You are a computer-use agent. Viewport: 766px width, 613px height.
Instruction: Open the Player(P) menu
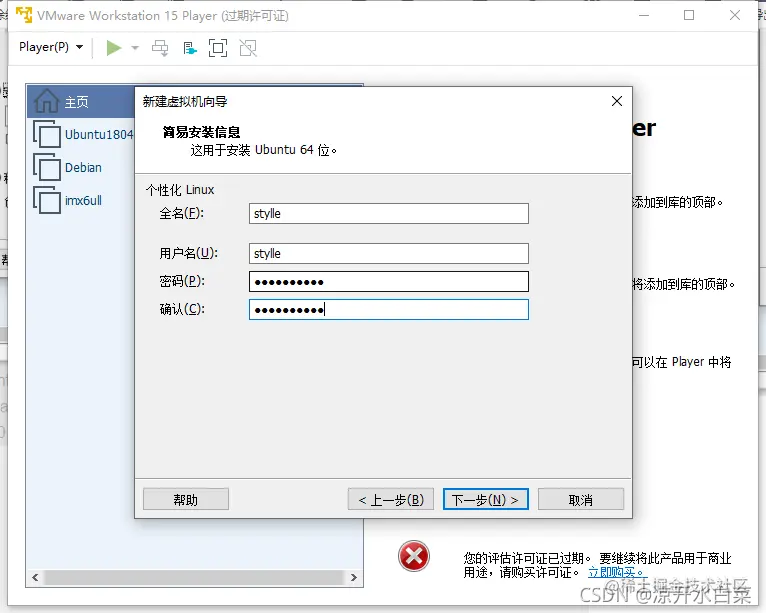(51, 47)
